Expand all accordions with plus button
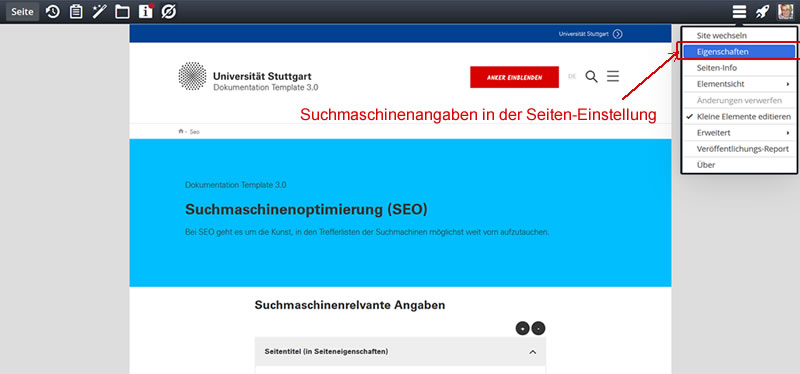This screenshot has width=800, height=374. pos(522,329)
